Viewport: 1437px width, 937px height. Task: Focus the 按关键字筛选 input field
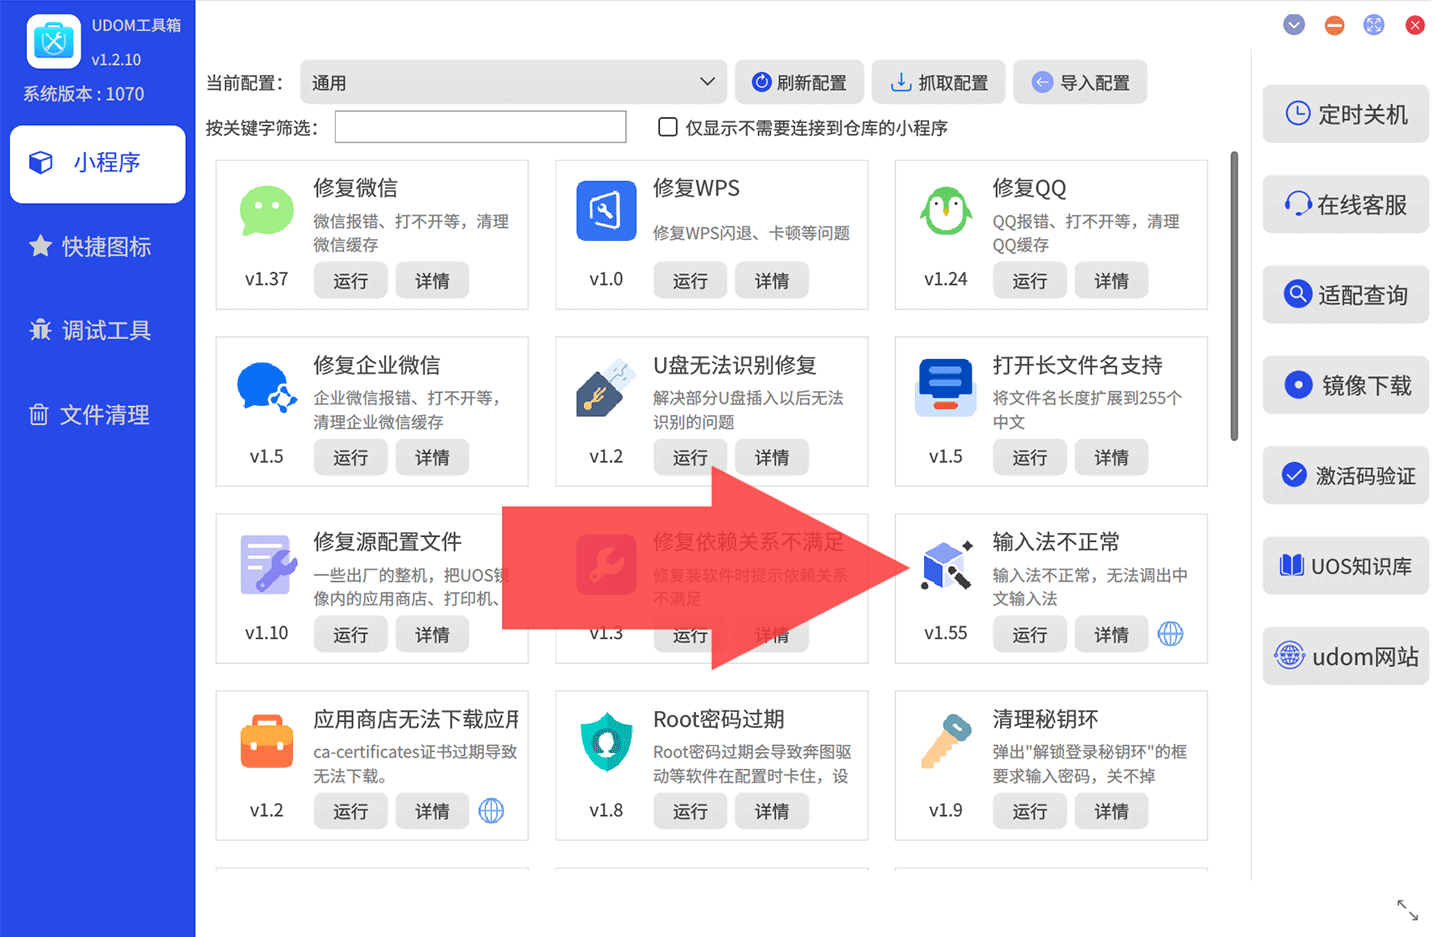(480, 127)
